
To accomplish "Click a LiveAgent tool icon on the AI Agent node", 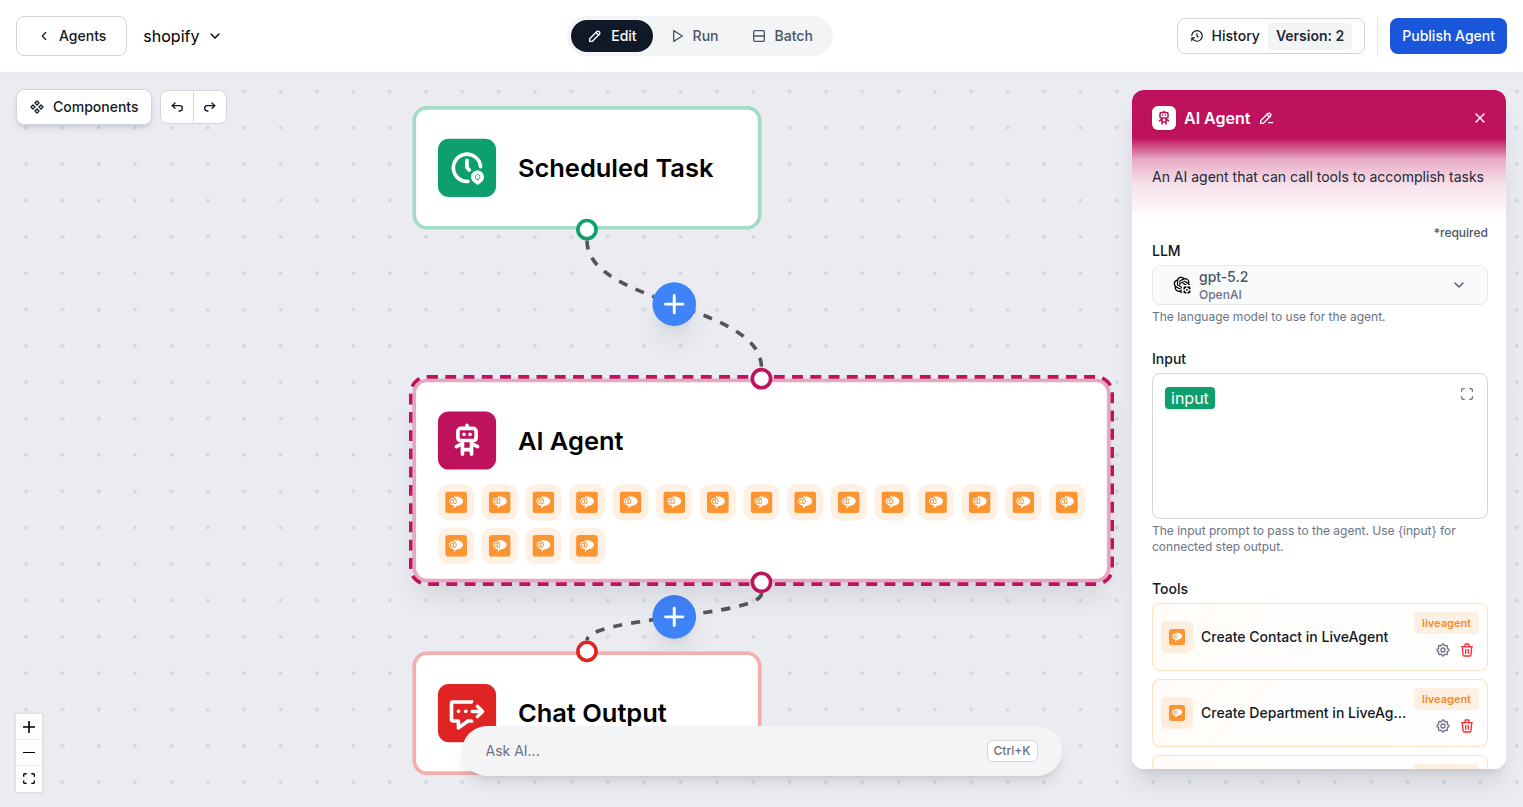I will coord(456,502).
